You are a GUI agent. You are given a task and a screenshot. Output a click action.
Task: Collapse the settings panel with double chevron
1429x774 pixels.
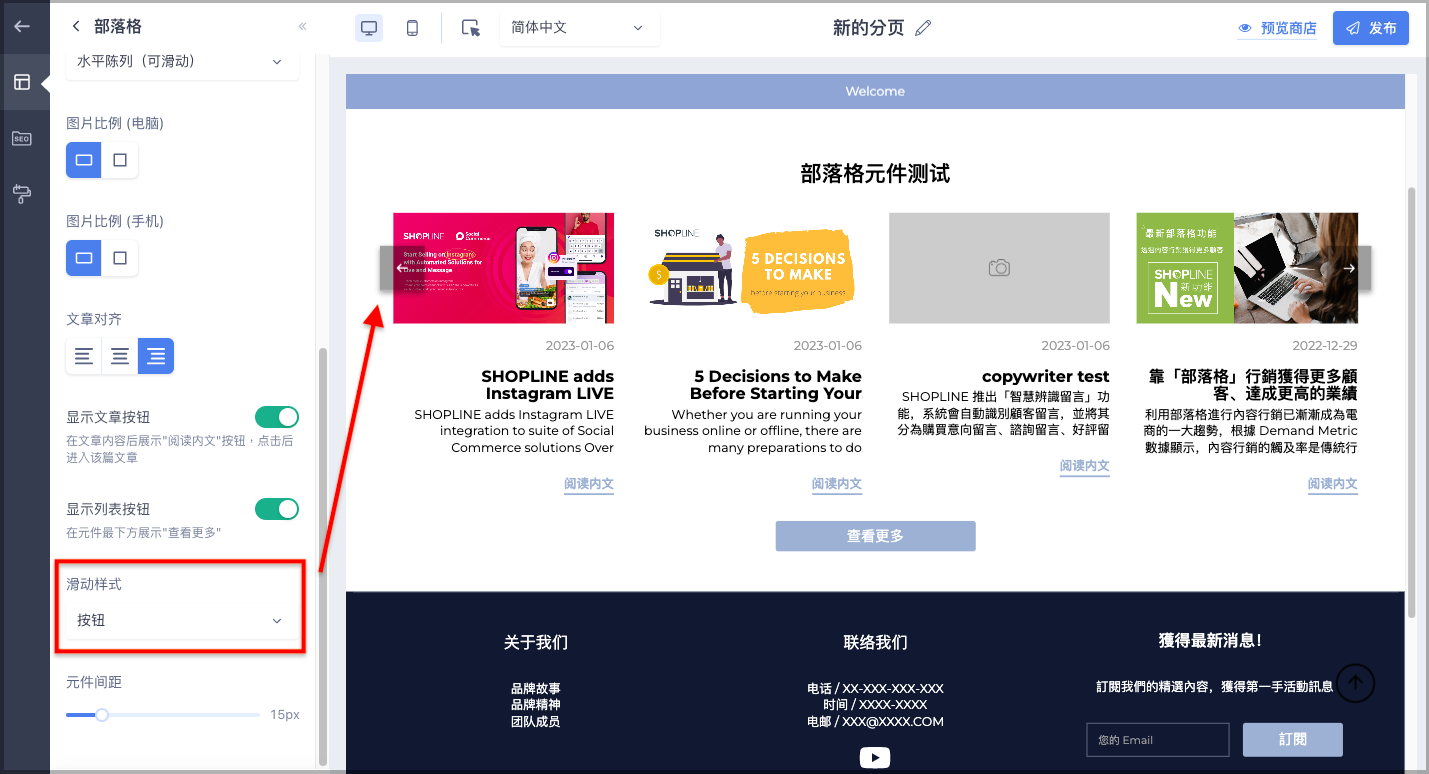302,27
